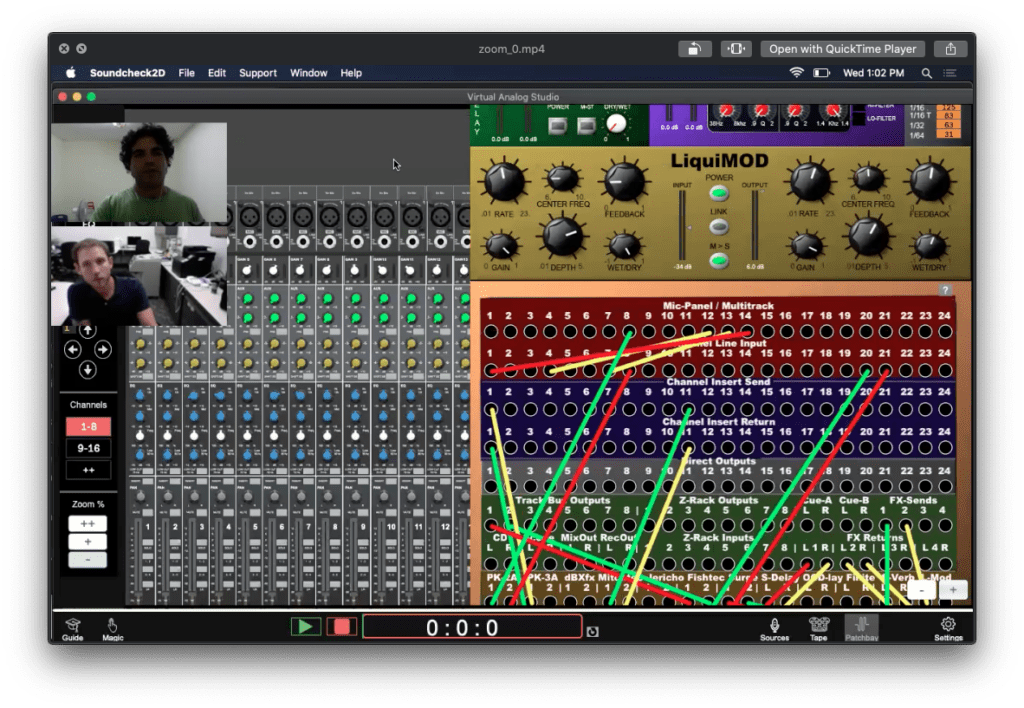1024x708 pixels.
Task: Click the right LiquiMOD FEEDBACK knob
Action: tap(930, 182)
